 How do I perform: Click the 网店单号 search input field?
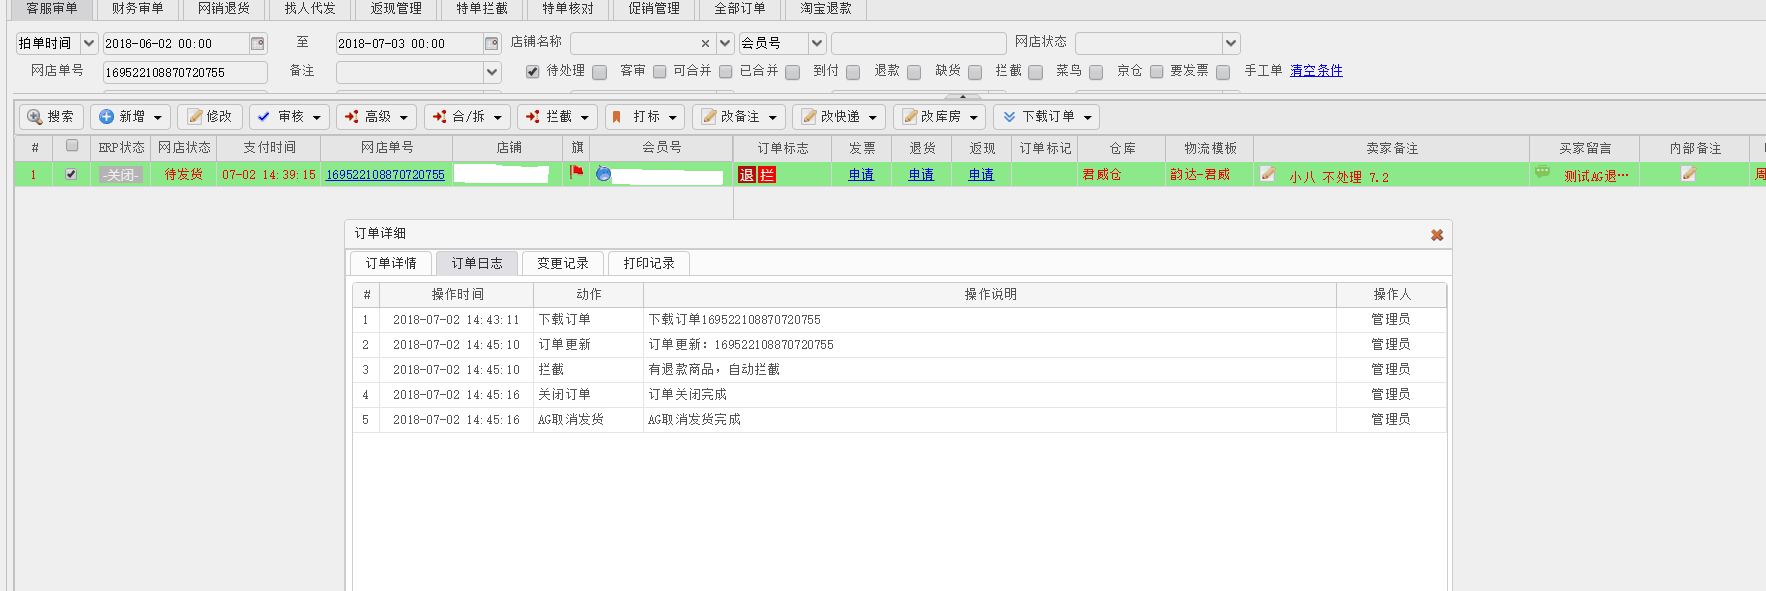185,72
